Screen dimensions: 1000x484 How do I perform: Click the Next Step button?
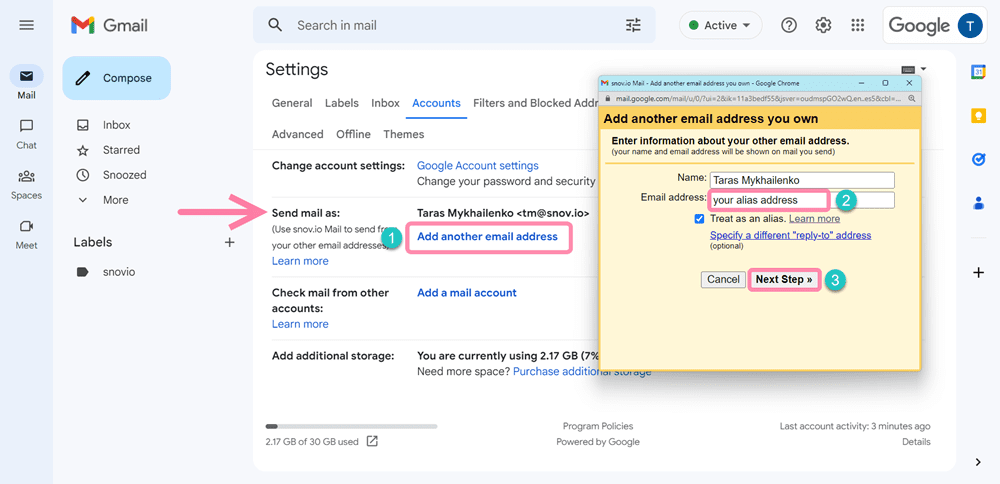[783, 279]
